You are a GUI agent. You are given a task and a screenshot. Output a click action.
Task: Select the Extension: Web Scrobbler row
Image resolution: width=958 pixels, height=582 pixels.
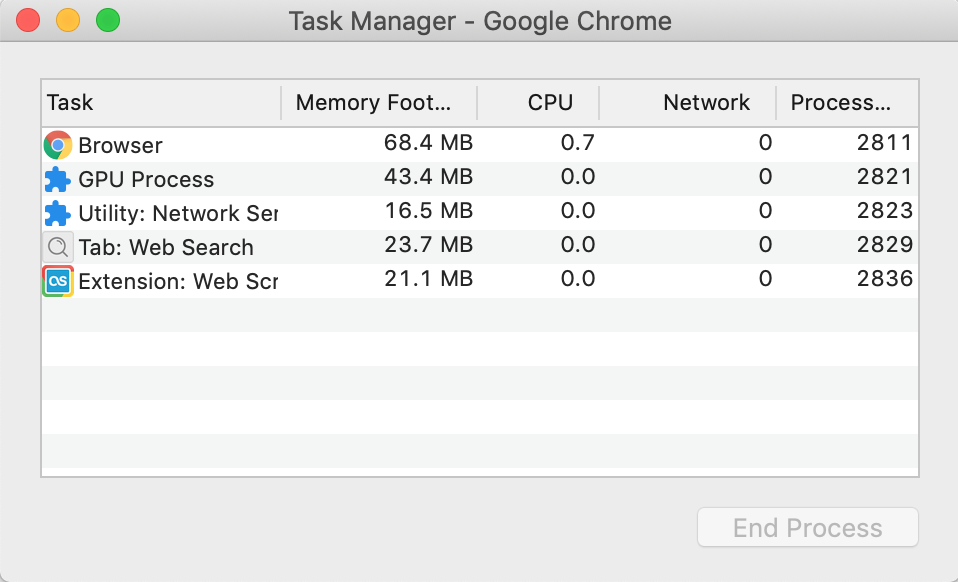point(480,282)
